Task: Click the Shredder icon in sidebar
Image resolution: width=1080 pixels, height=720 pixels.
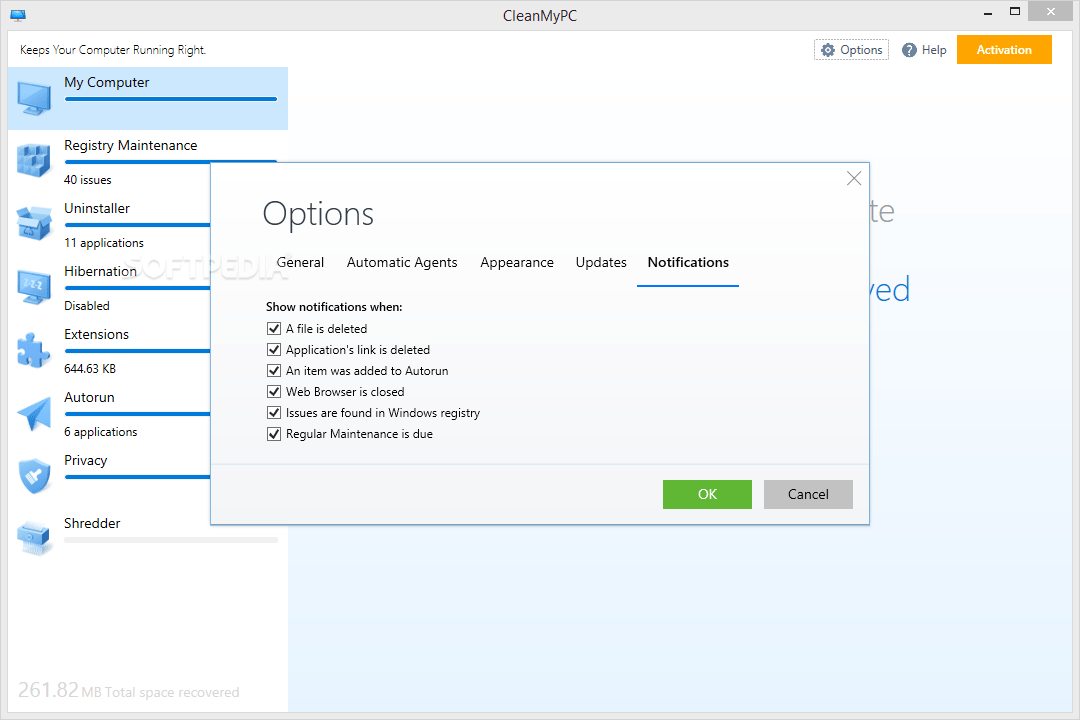Action: pyautogui.click(x=34, y=539)
